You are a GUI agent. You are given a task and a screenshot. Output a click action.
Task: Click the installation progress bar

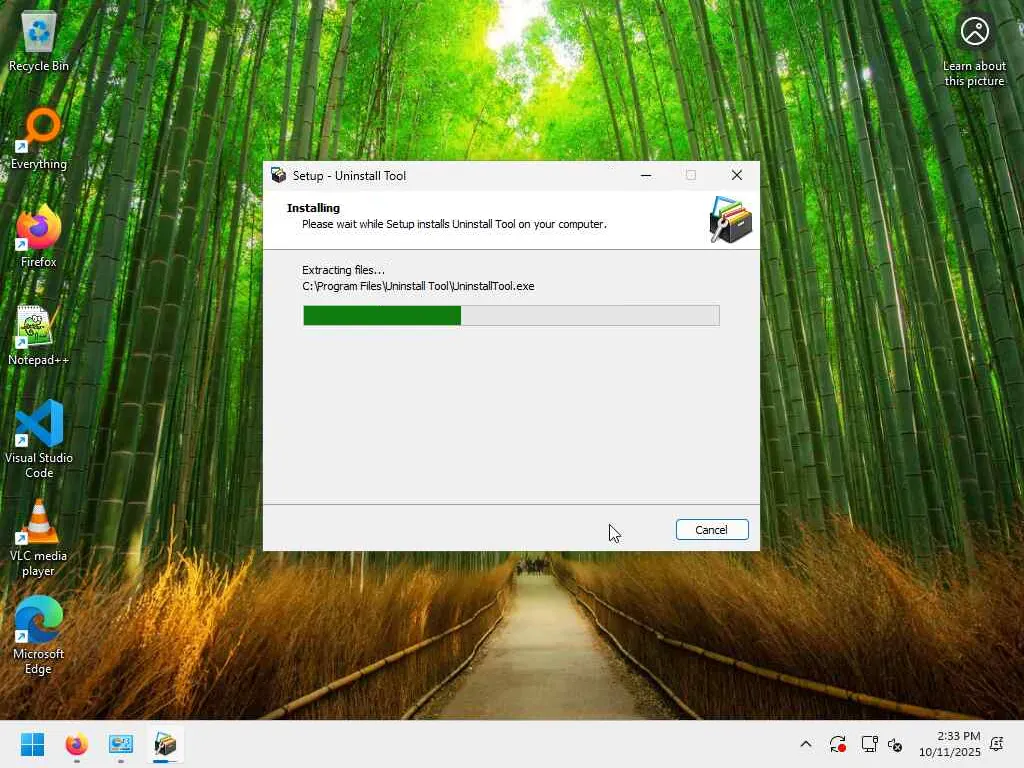[x=511, y=315]
